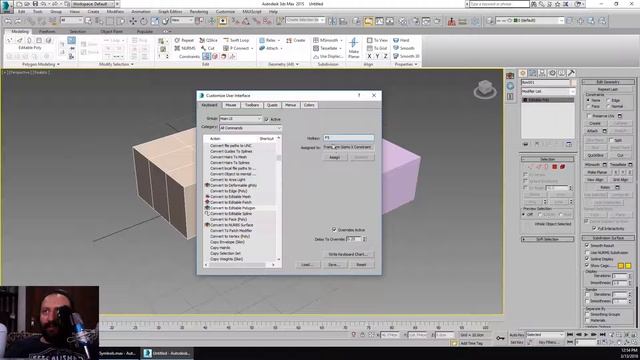Collapse the Subdivision Surface rollout
Image resolution: width=640 pixels, height=360 pixels.
coord(608,238)
